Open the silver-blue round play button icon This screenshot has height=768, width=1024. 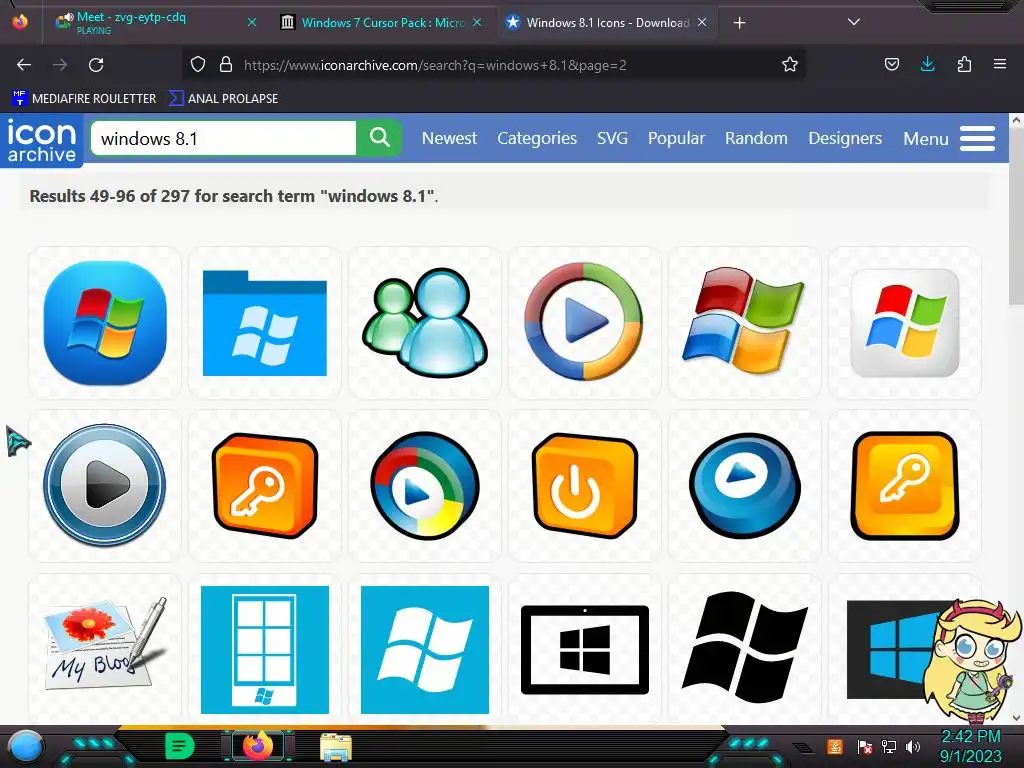(x=104, y=486)
